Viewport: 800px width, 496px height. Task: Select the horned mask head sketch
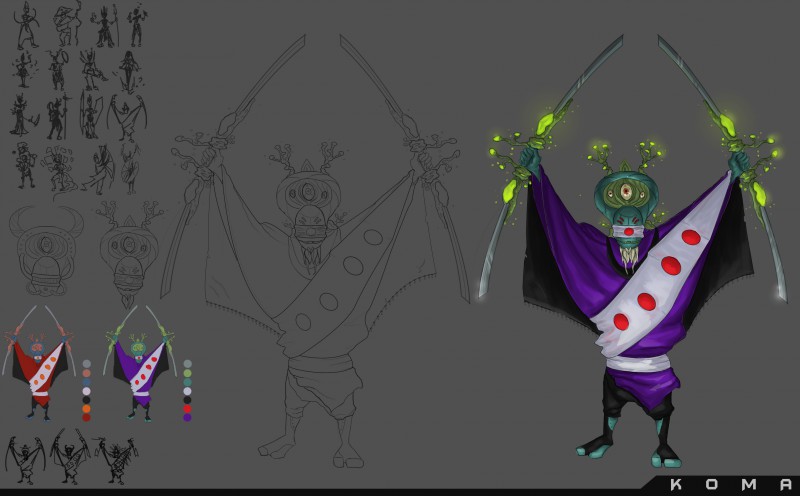(x=46, y=250)
